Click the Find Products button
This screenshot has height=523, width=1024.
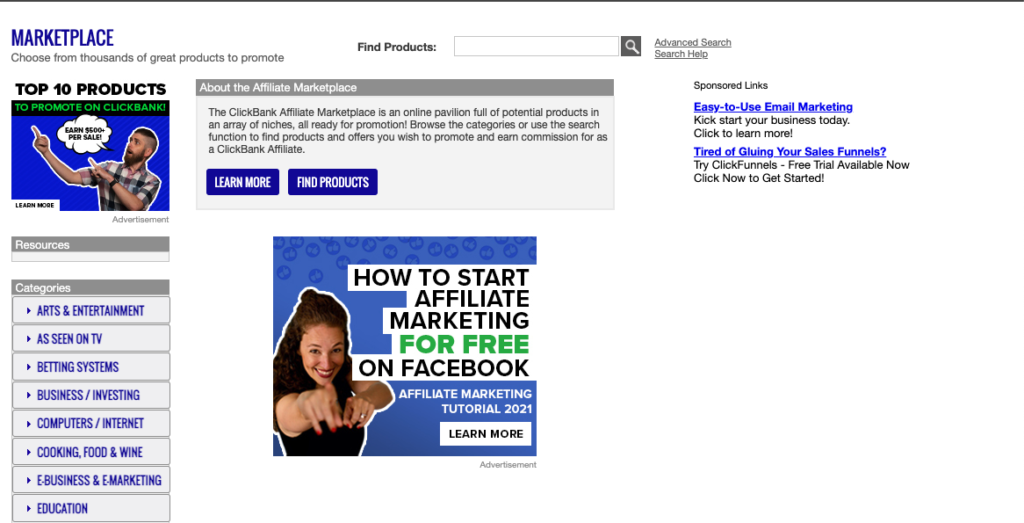pyautogui.click(x=332, y=182)
